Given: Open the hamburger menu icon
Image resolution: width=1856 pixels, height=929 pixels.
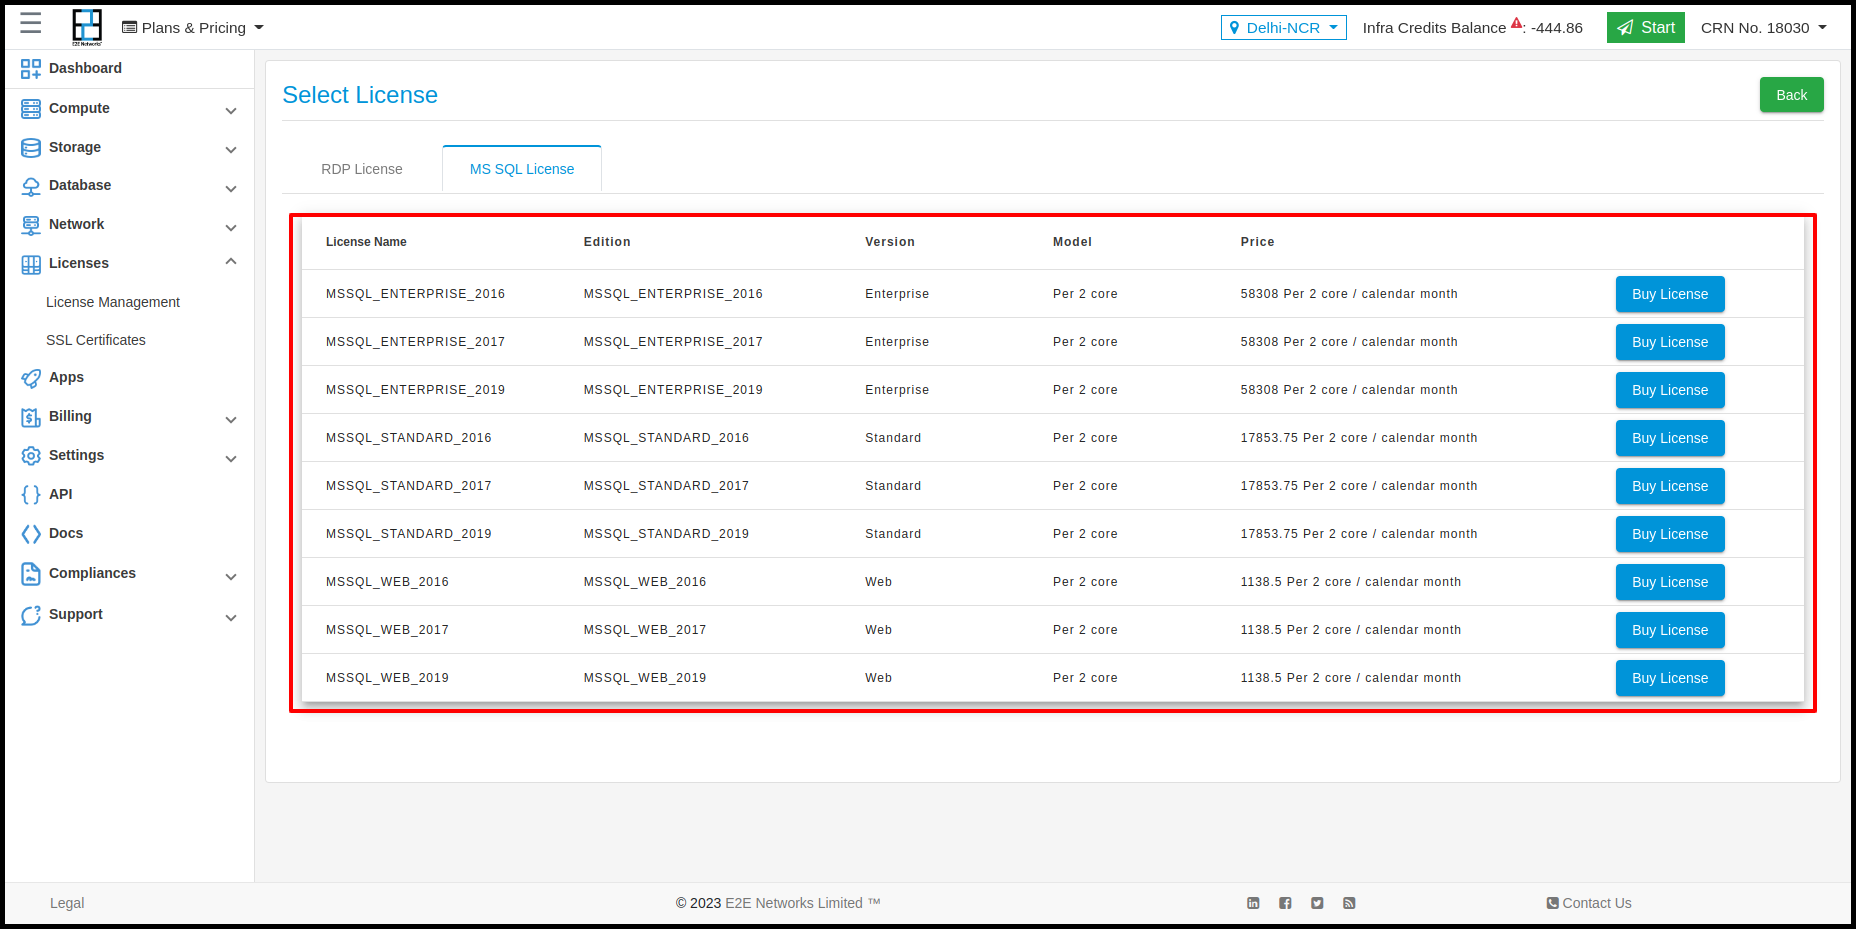Looking at the screenshot, I should click(x=31, y=23).
